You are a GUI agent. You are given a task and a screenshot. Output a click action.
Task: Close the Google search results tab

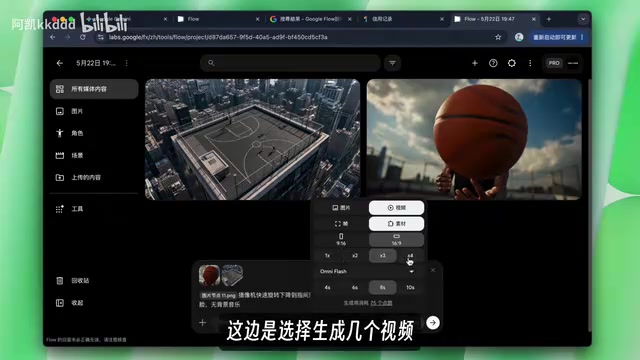click(x=349, y=19)
